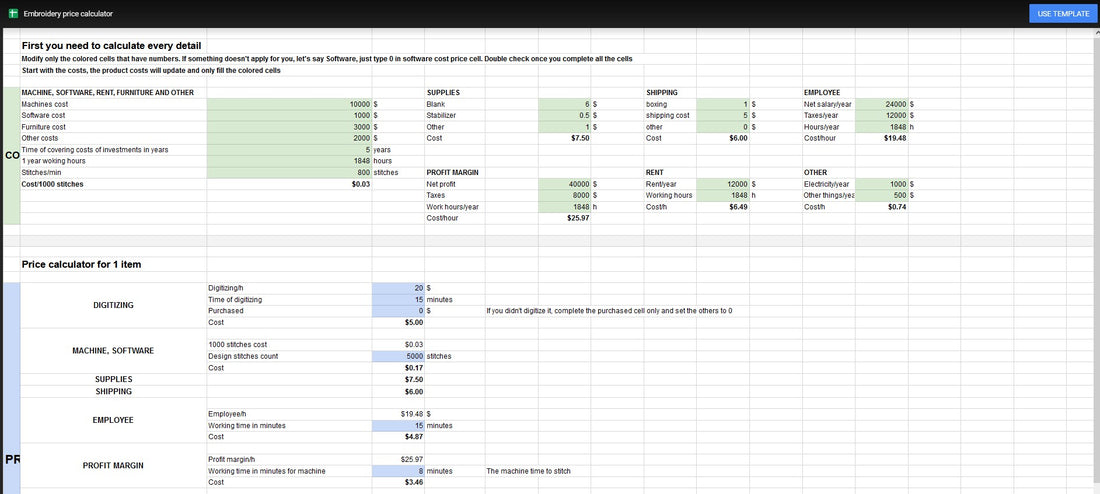The height and width of the screenshot is (494, 1100).
Task: Click the USE TEMPLATE button
Action: (x=1063, y=14)
